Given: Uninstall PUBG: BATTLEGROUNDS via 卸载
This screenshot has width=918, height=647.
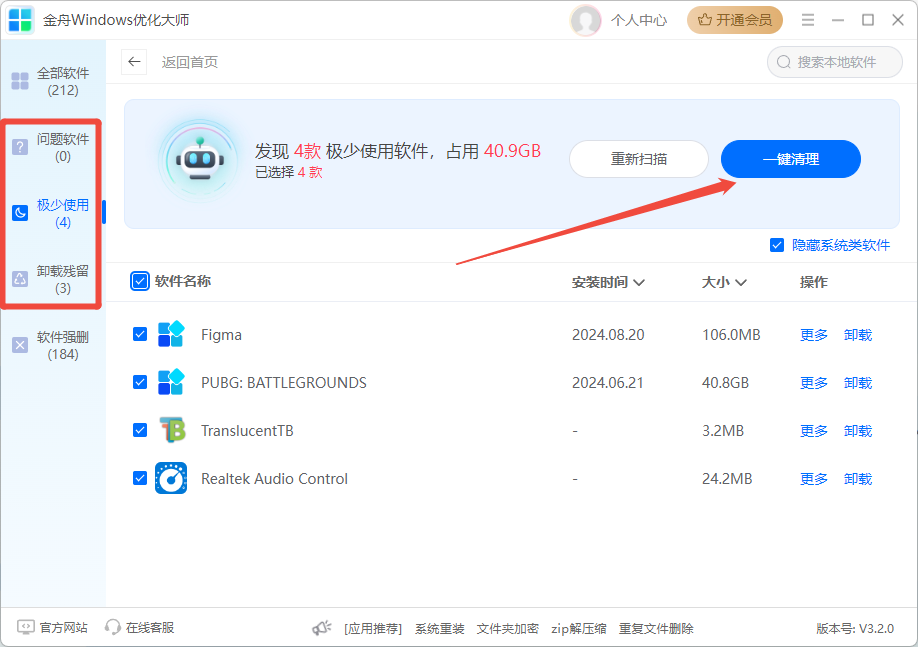Looking at the screenshot, I should [858, 383].
